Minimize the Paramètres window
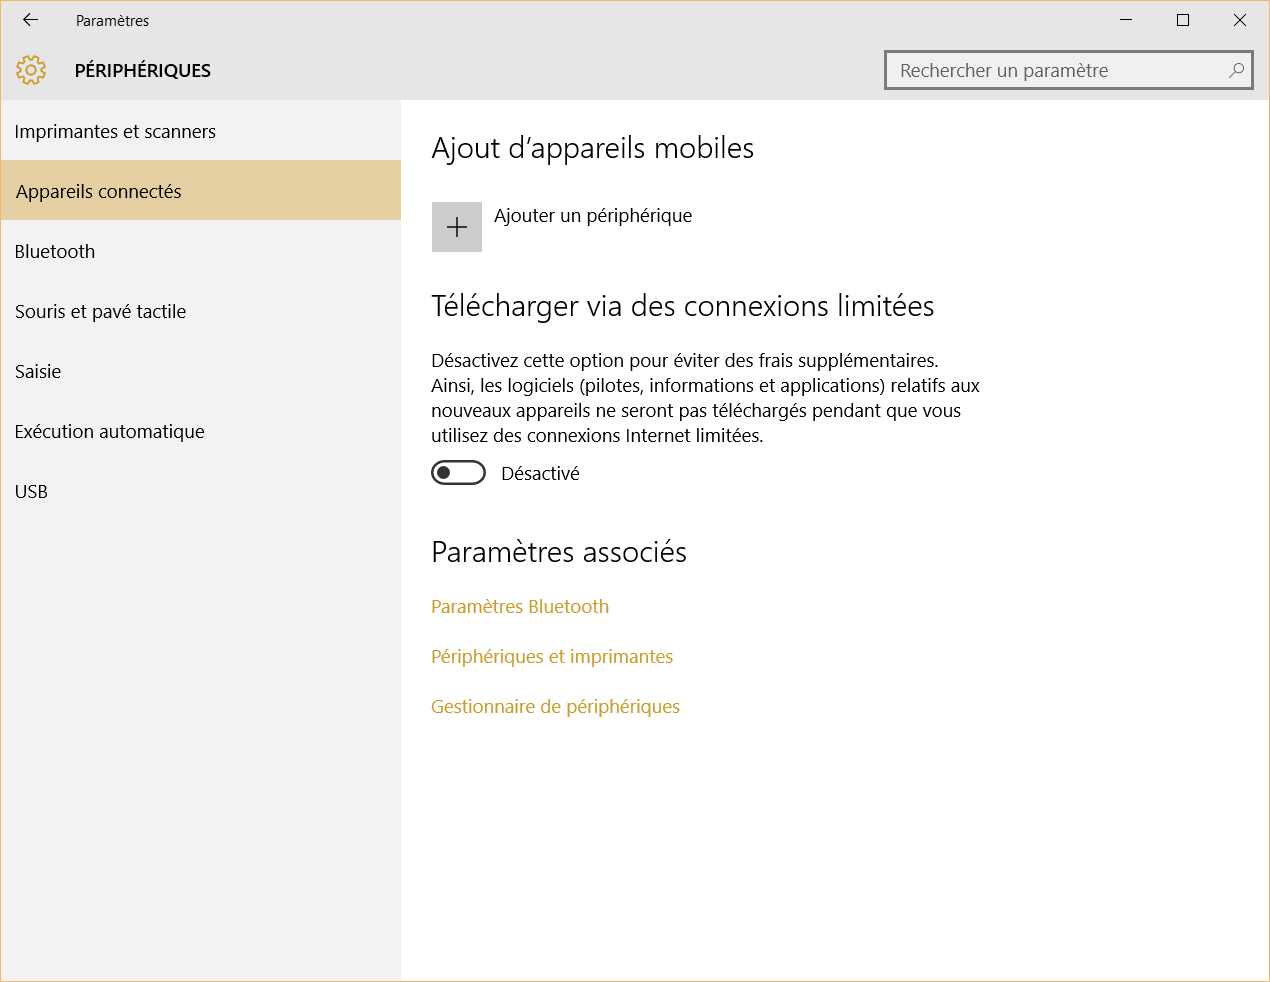1270x982 pixels. click(x=1126, y=20)
